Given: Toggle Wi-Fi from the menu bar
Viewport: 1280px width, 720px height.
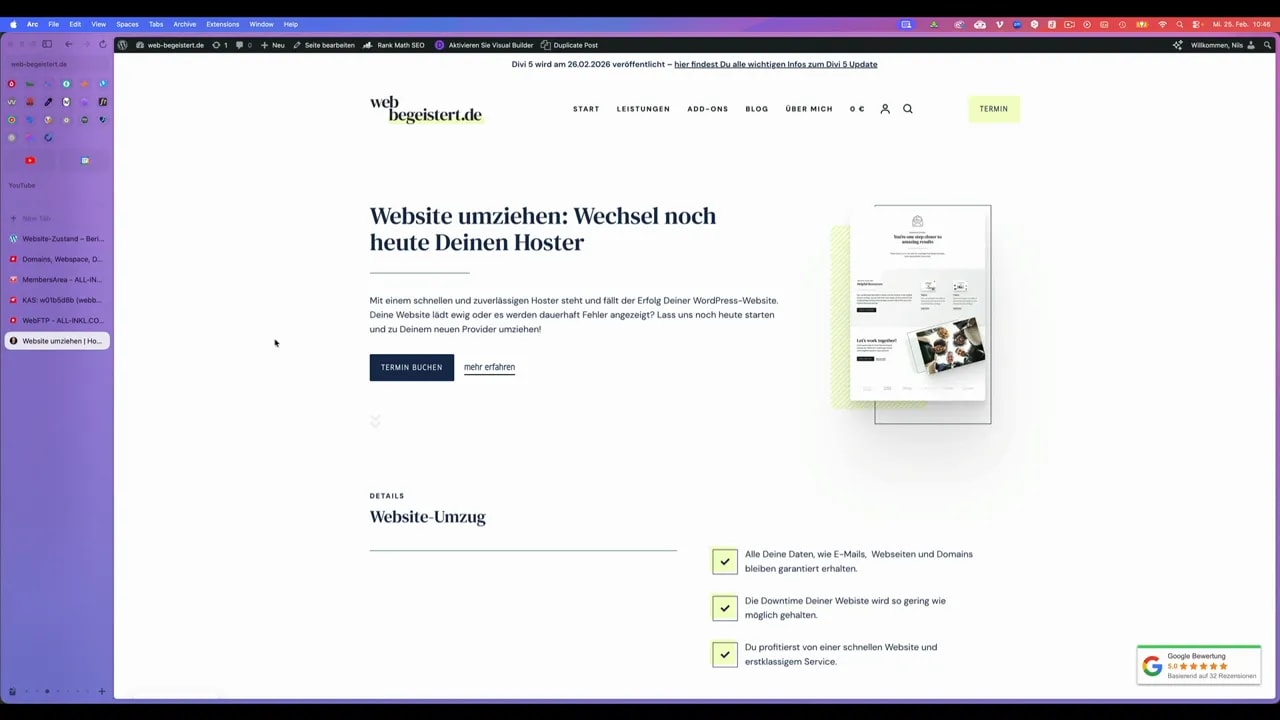Looking at the screenshot, I should pyautogui.click(x=1162, y=24).
